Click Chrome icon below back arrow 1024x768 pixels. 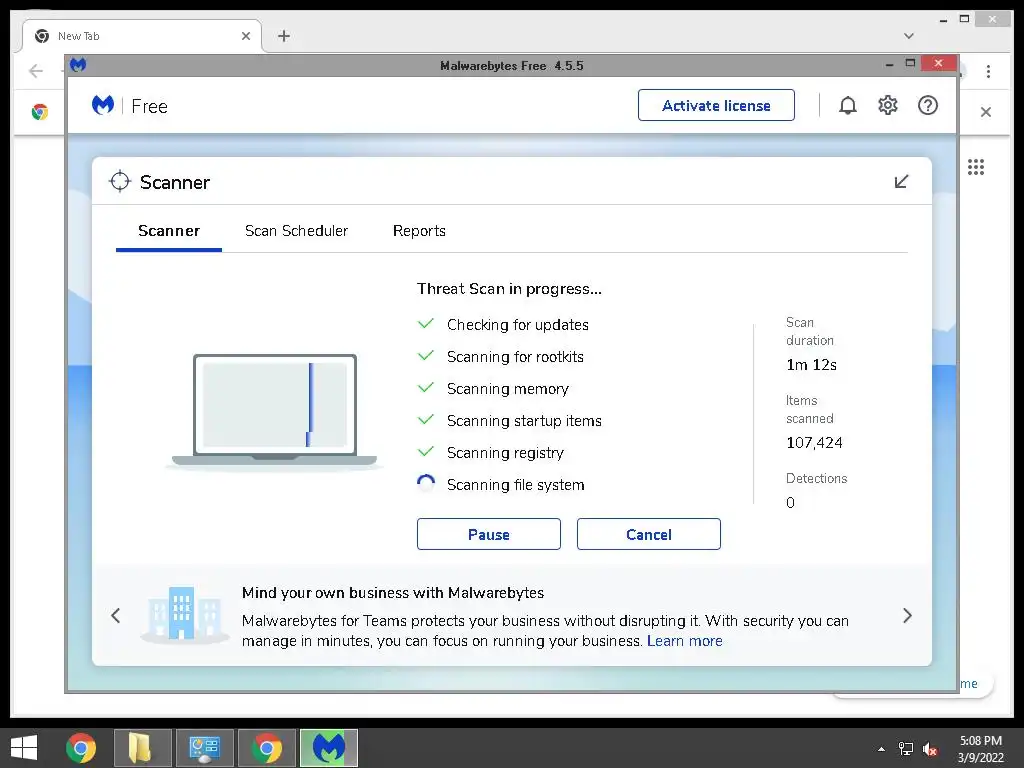pos(40,112)
